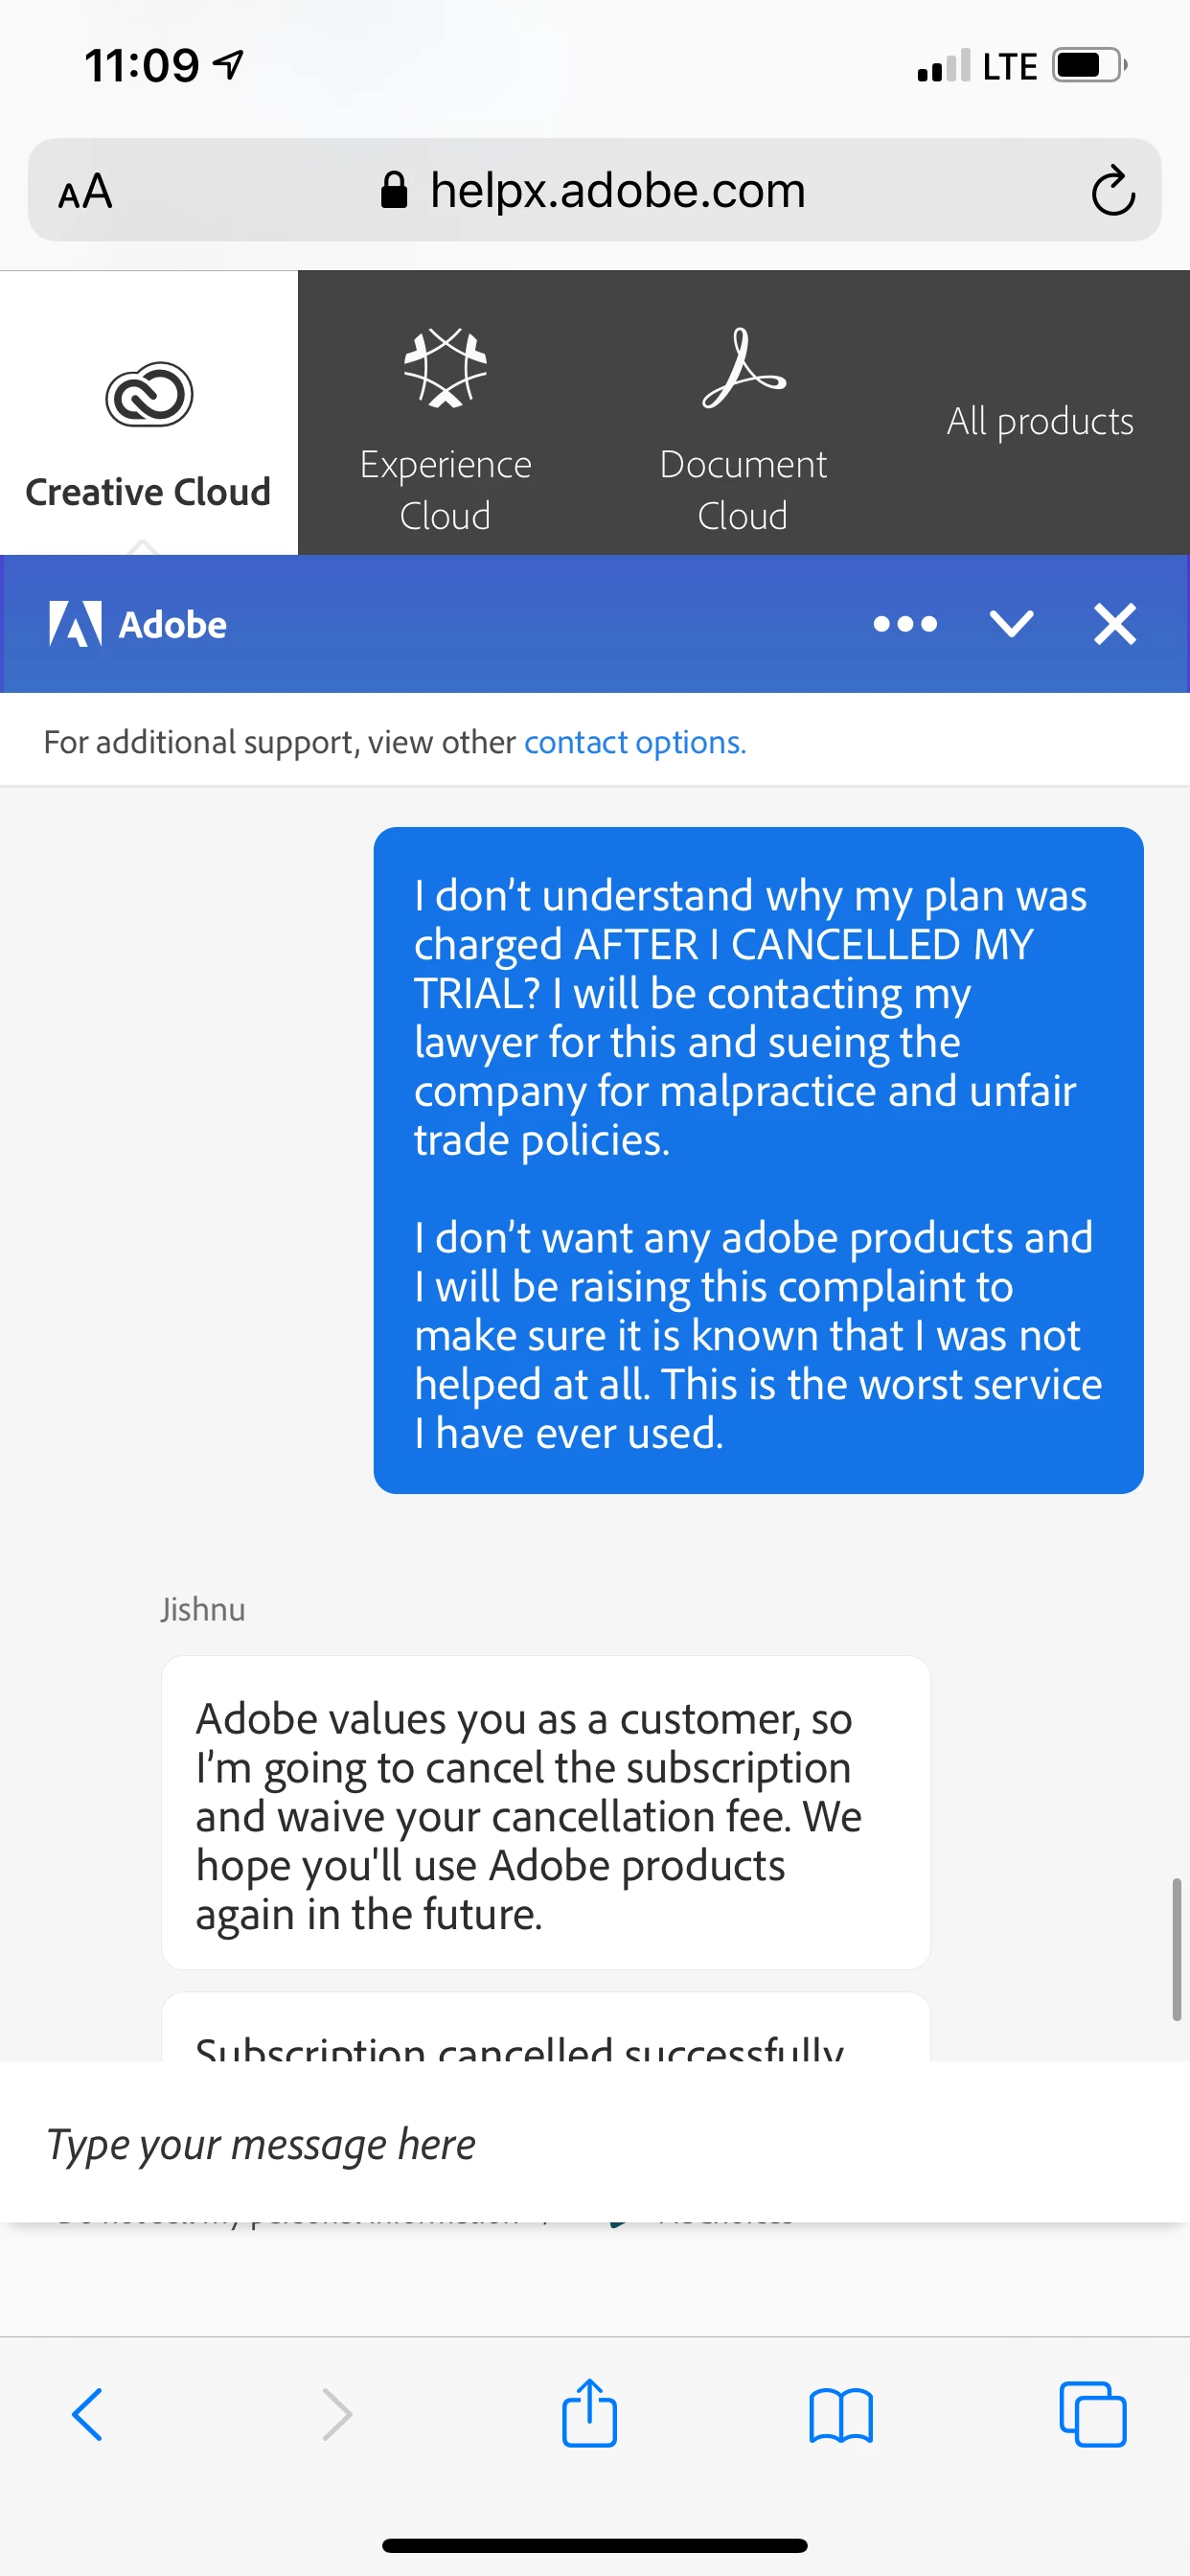Follow the contact options link
Screen dimensions: 1190x2576
pyautogui.click(x=635, y=742)
